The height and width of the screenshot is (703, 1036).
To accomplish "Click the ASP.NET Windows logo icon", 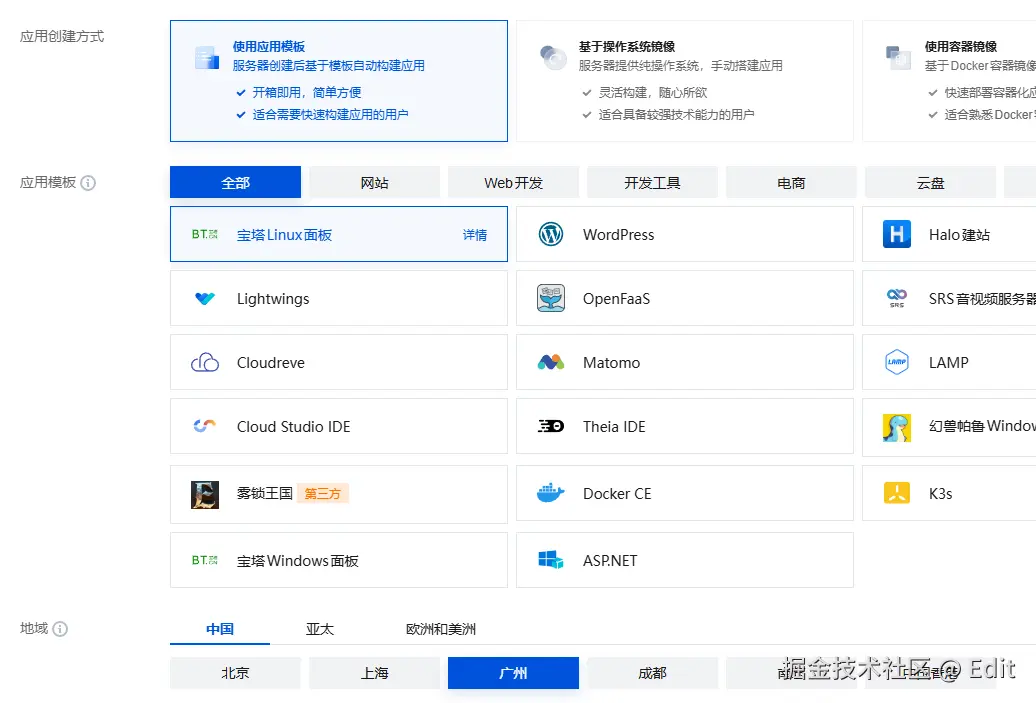I will tap(551, 560).
